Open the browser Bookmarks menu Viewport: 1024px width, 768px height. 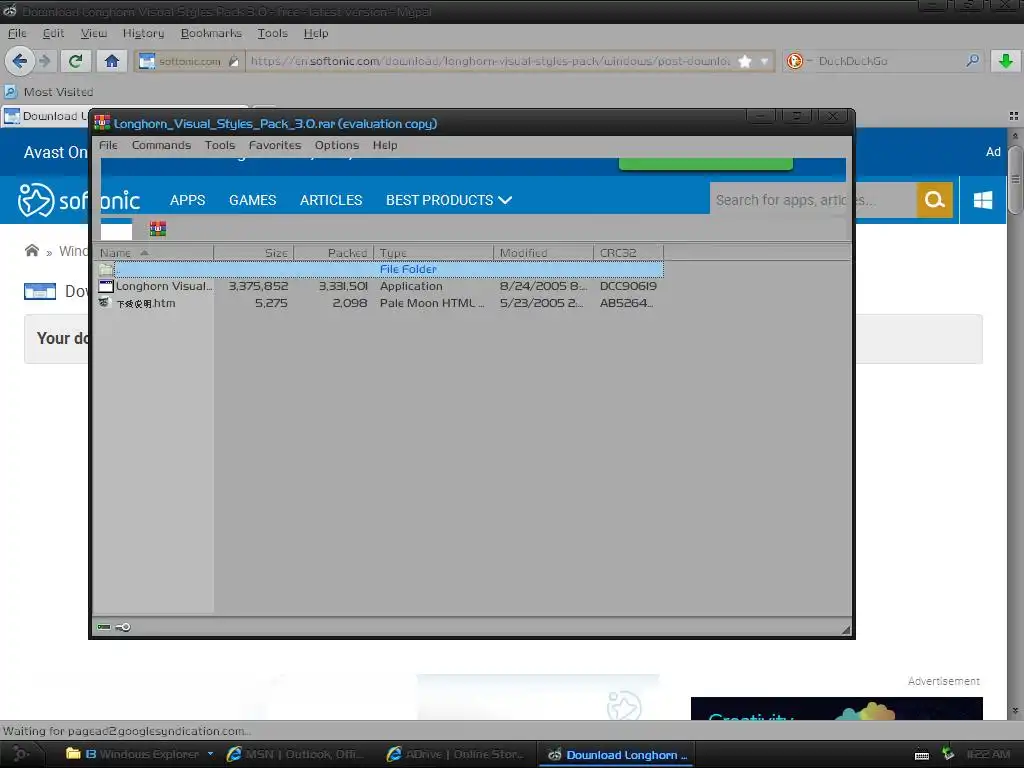point(211,33)
